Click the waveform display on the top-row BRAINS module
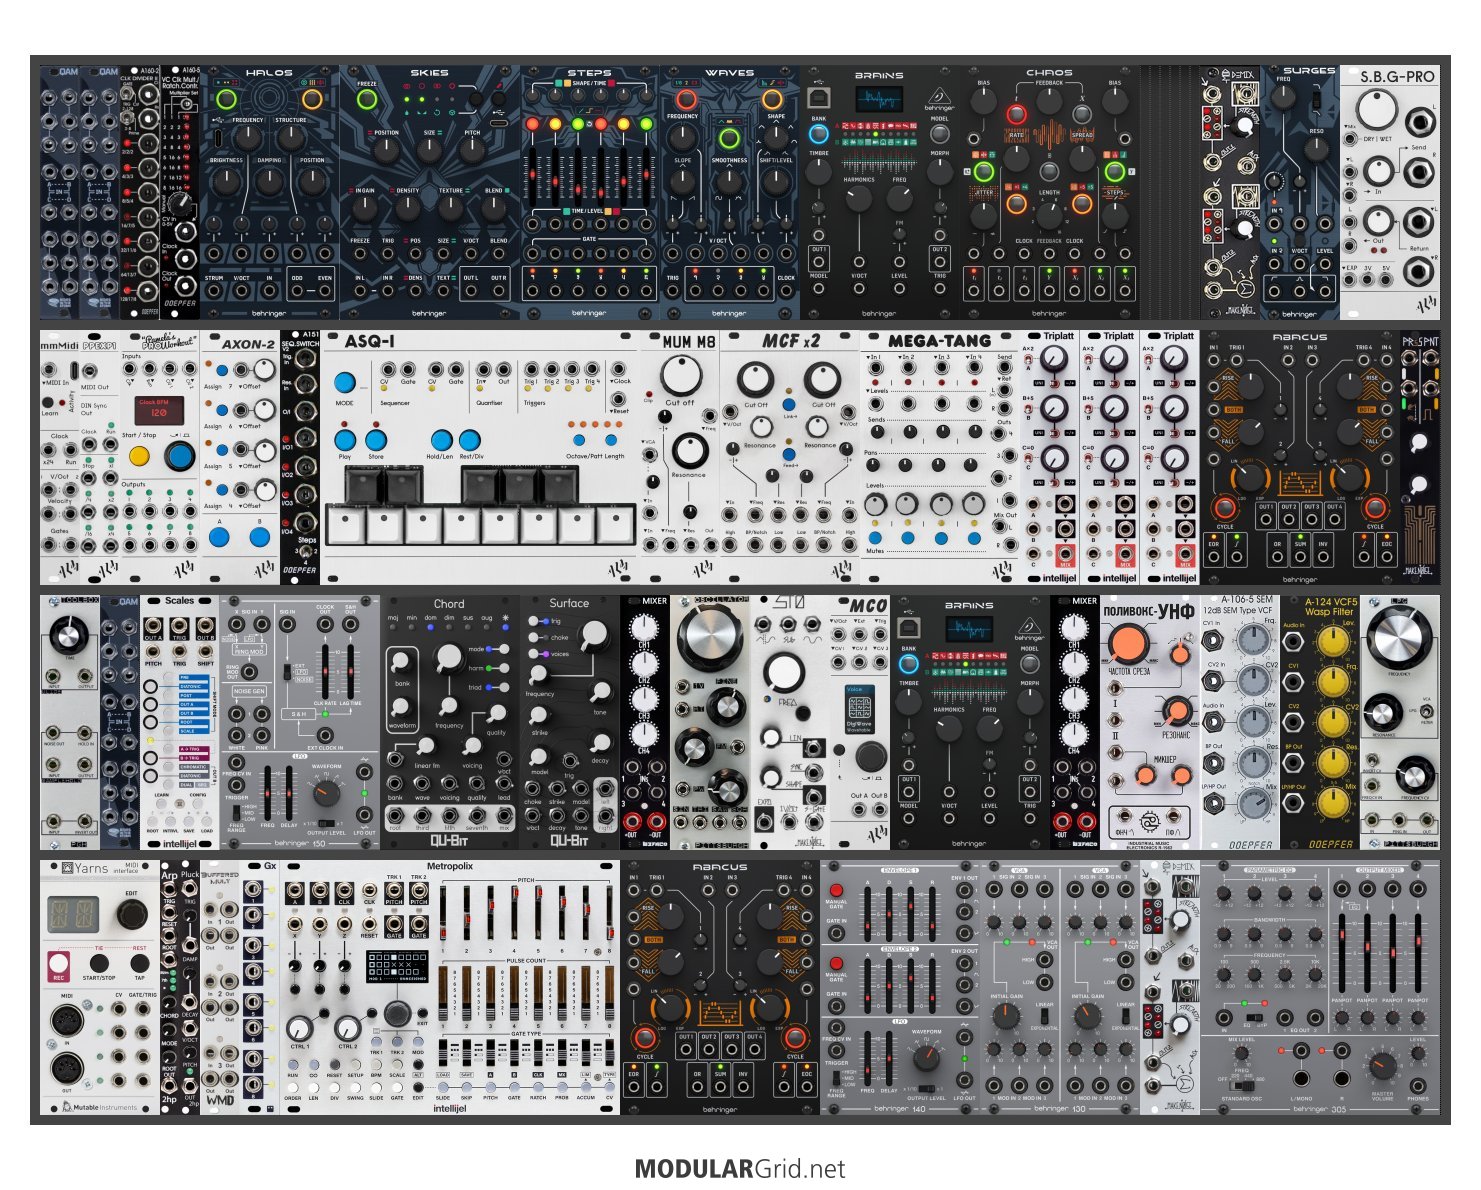Viewport: 1481px width, 1190px height. (x=879, y=99)
